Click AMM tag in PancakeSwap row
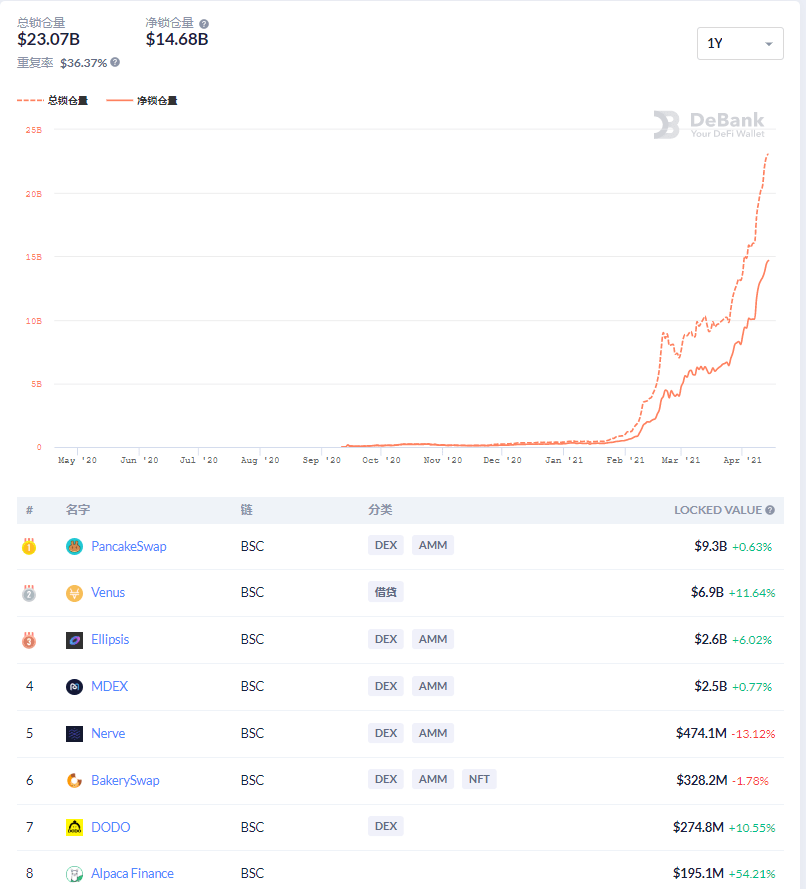Image resolution: width=806 pixels, height=889 pixels. [433, 545]
